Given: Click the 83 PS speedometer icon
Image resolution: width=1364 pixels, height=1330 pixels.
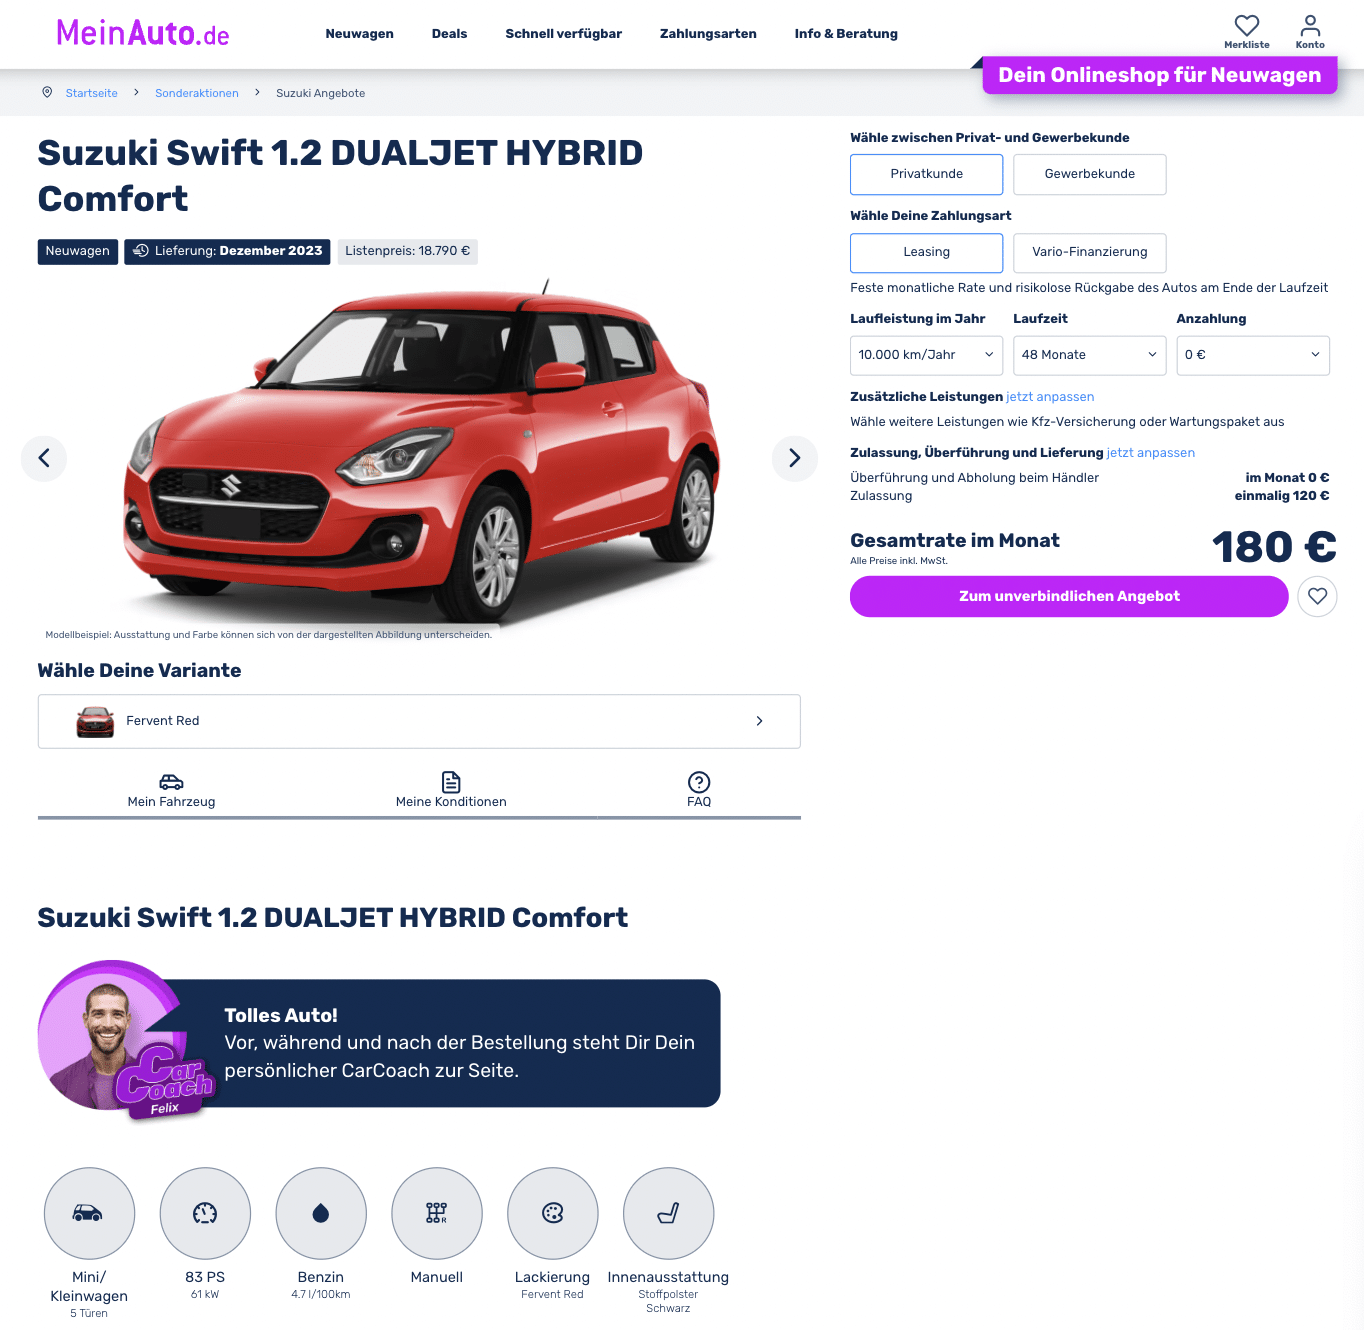Looking at the screenshot, I should pos(205,1213).
